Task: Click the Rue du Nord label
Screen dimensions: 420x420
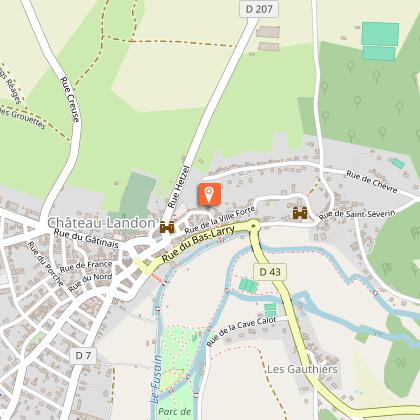Action: click(90, 282)
